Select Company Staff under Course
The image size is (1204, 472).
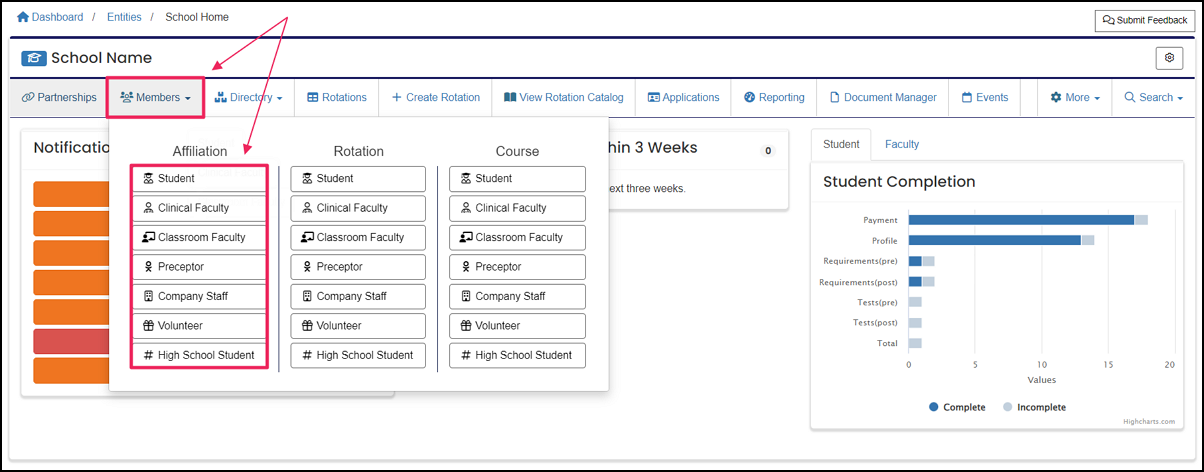coord(517,296)
